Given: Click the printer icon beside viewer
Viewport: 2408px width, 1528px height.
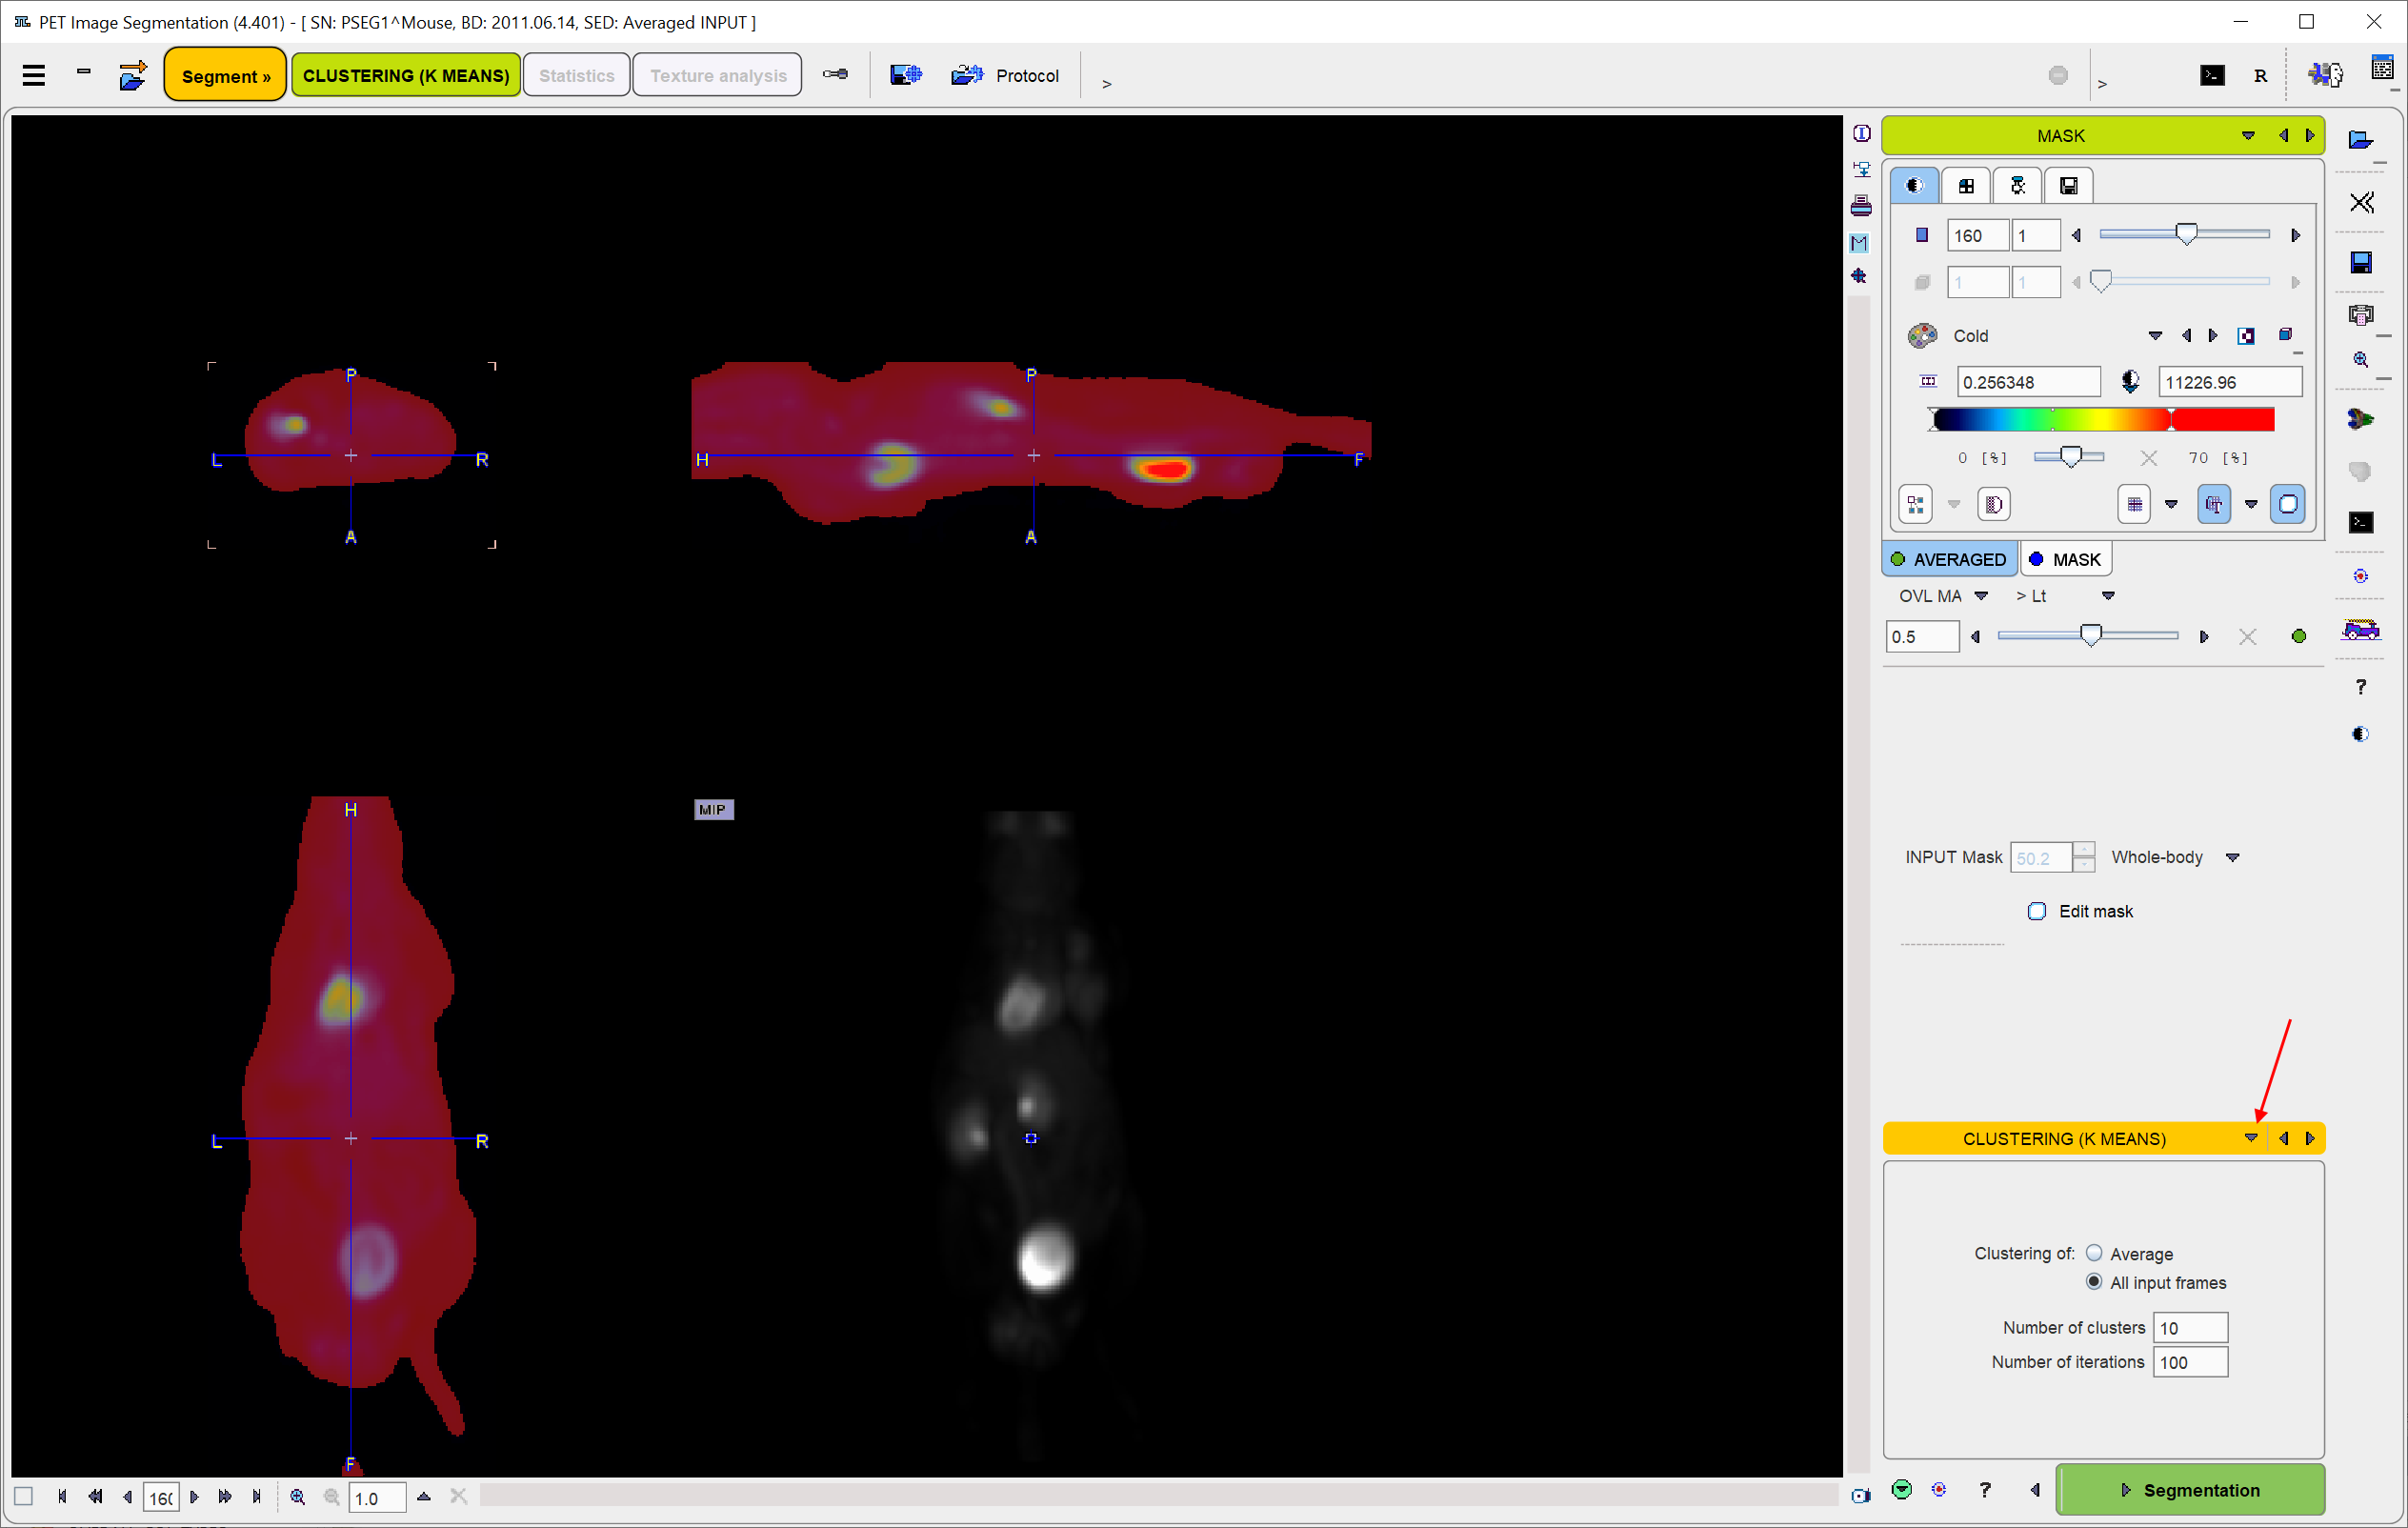Looking at the screenshot, I should click(x=1861, y=206).
